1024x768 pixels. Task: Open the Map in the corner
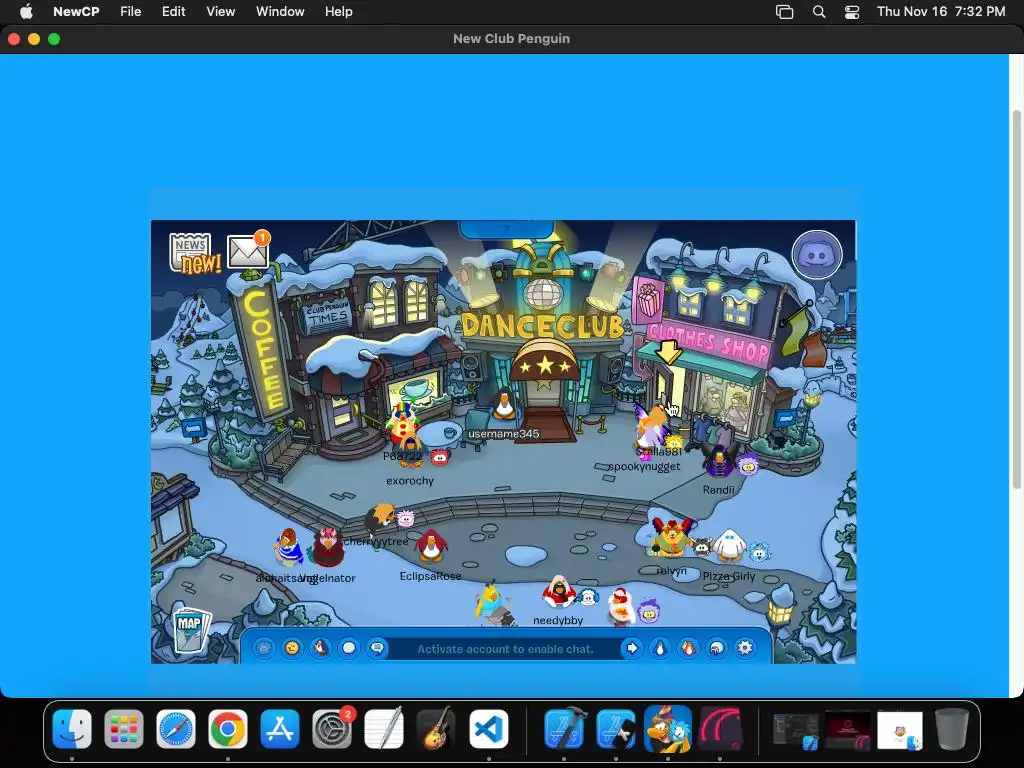192,630
